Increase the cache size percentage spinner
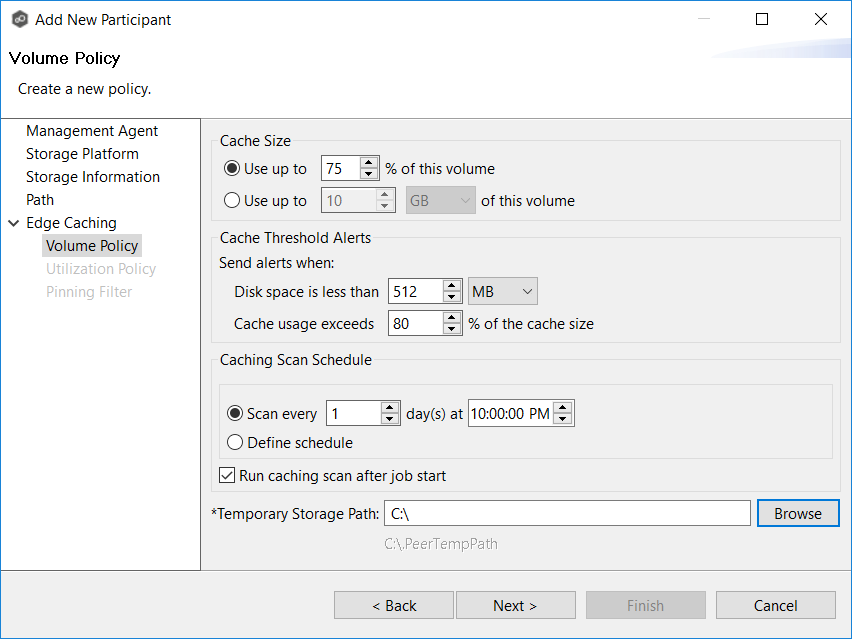The image size is (852, 639). click(x=368, y=163)
